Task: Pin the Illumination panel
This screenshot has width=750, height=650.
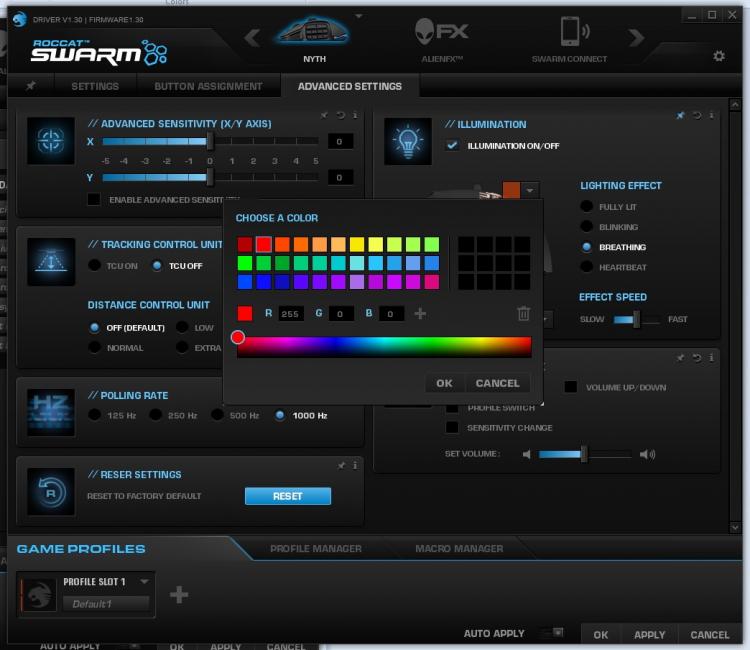Action: click(x=680, y=115)
